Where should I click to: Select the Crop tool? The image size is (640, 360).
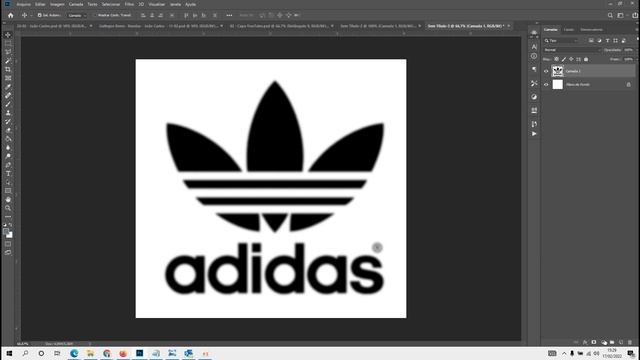pos(8,69)
